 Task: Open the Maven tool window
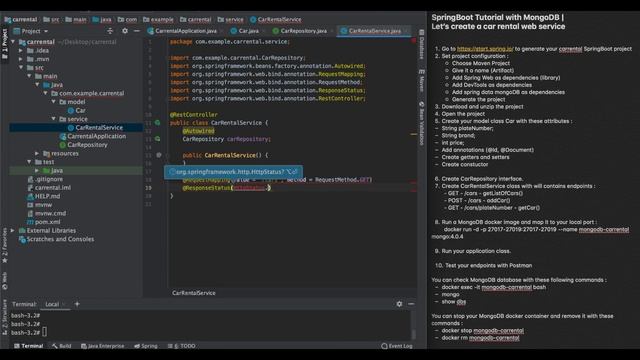422,81
